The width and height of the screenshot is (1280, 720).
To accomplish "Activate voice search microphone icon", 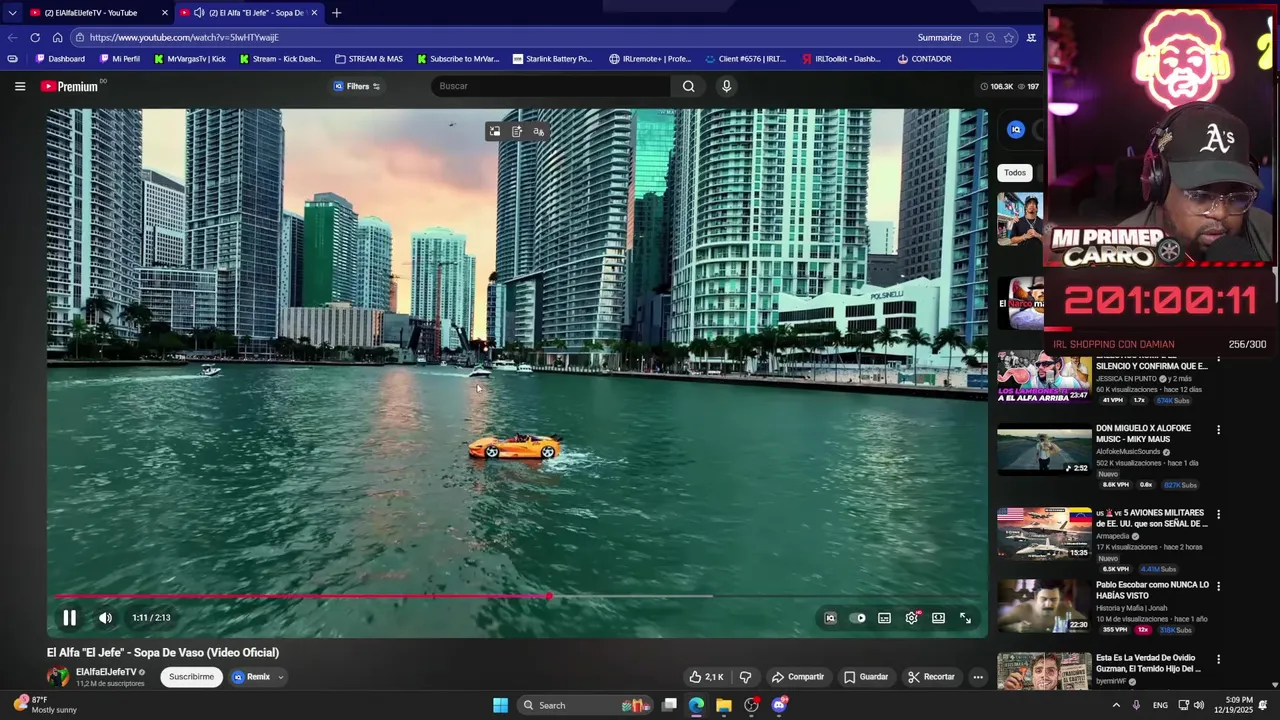I will [x=727, y=86].
